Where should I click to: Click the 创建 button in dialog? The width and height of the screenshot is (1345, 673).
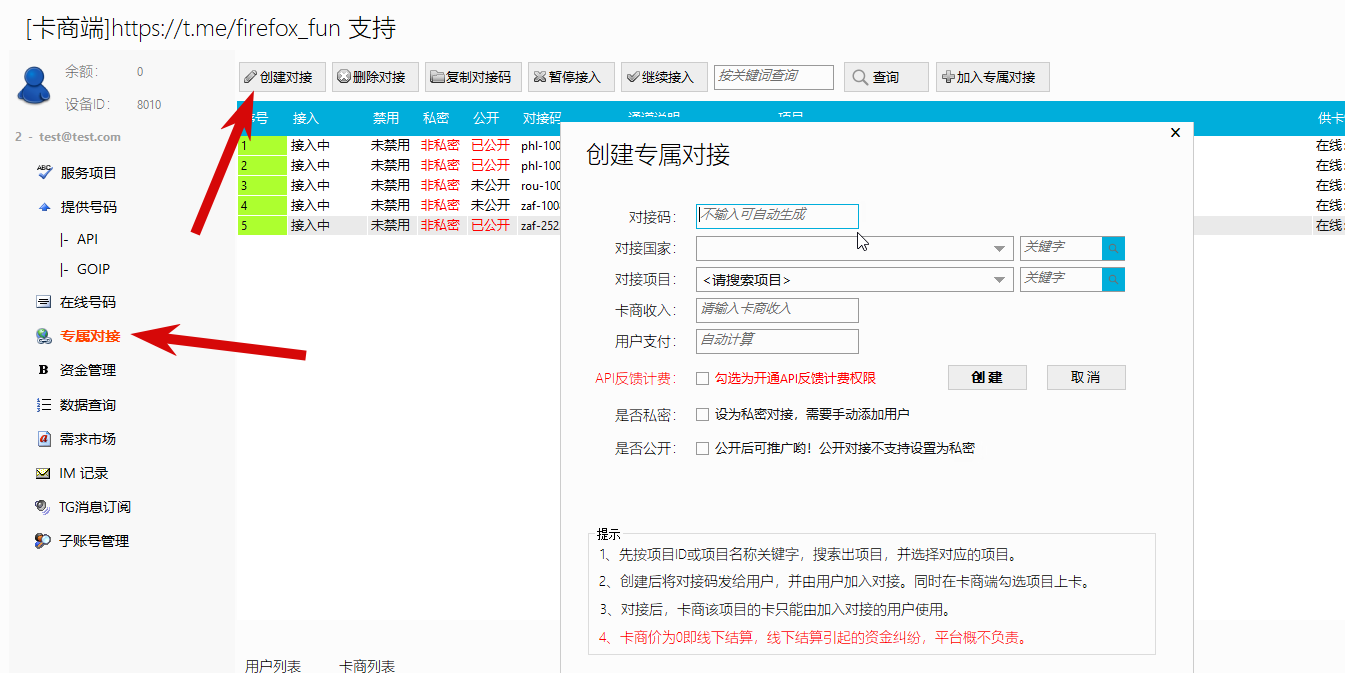[x=987, y=377]
